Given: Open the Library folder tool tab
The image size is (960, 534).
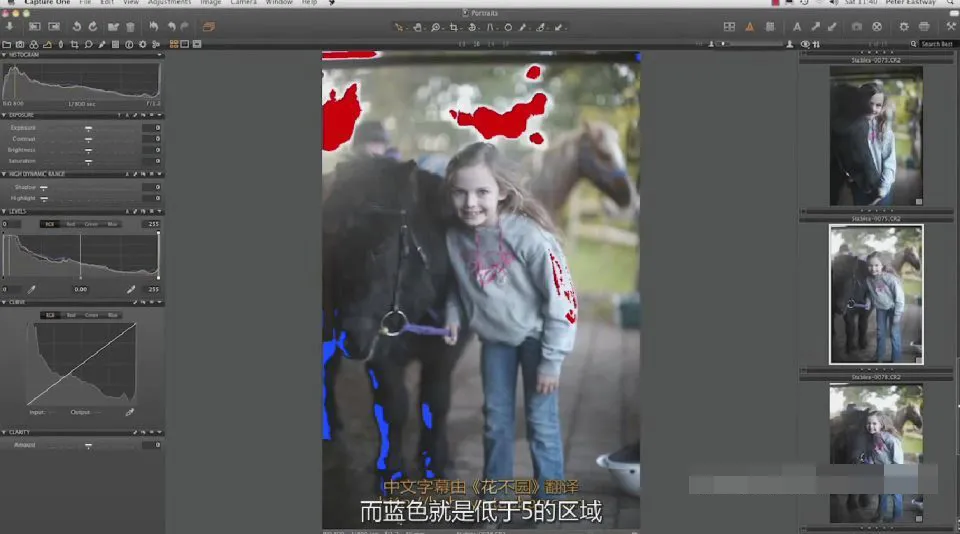Looking at the screenshot, I should pos(7,44).
